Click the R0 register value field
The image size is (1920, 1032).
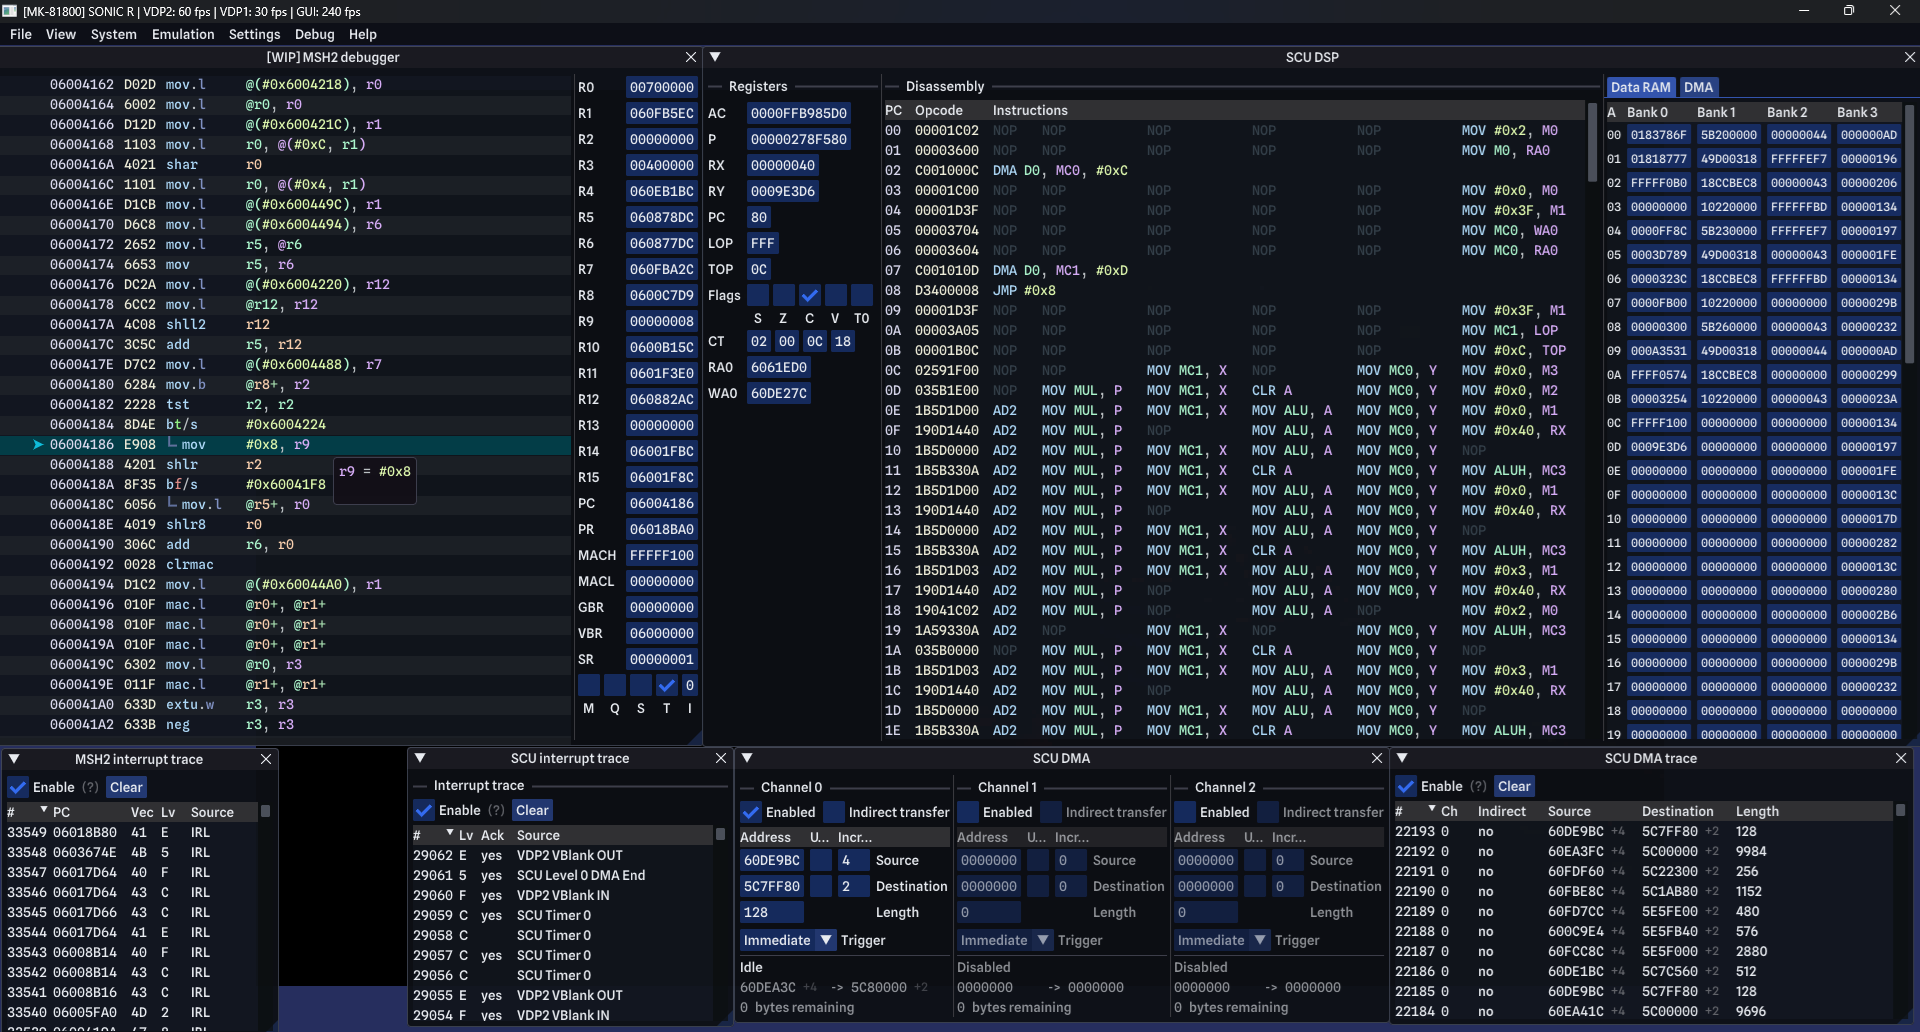[662, 88]
